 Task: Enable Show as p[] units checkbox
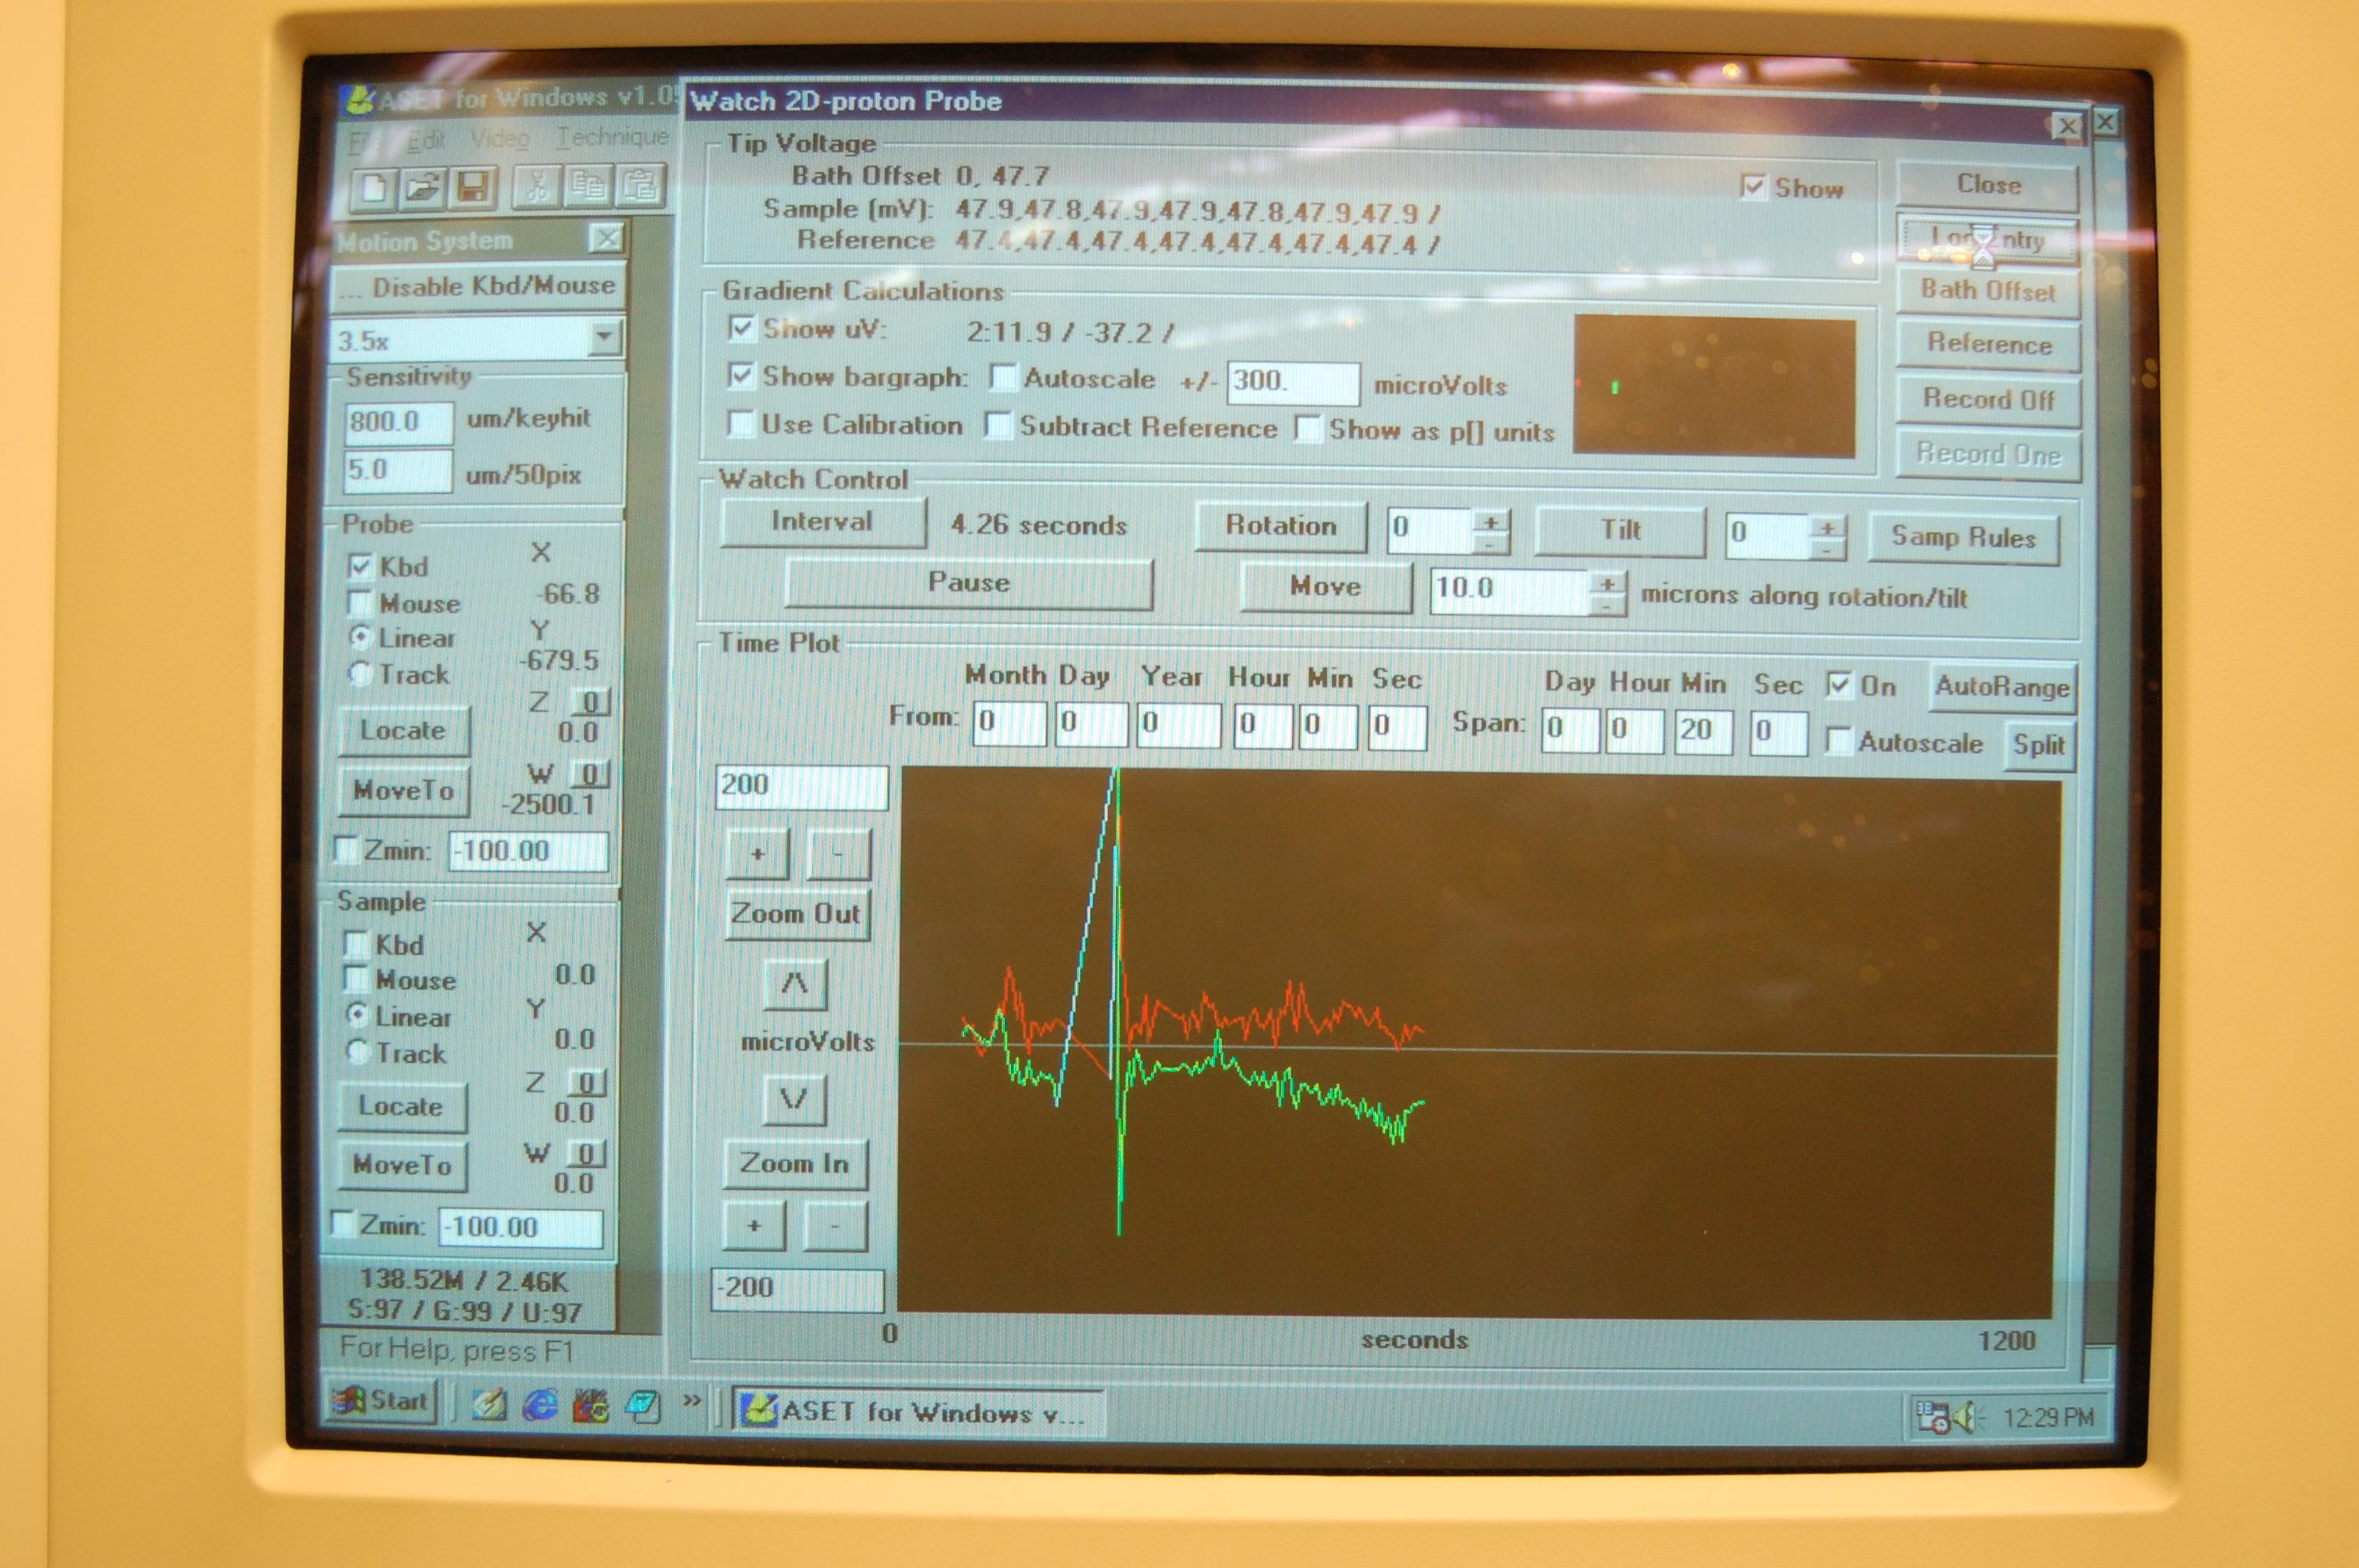[1307, 429]
